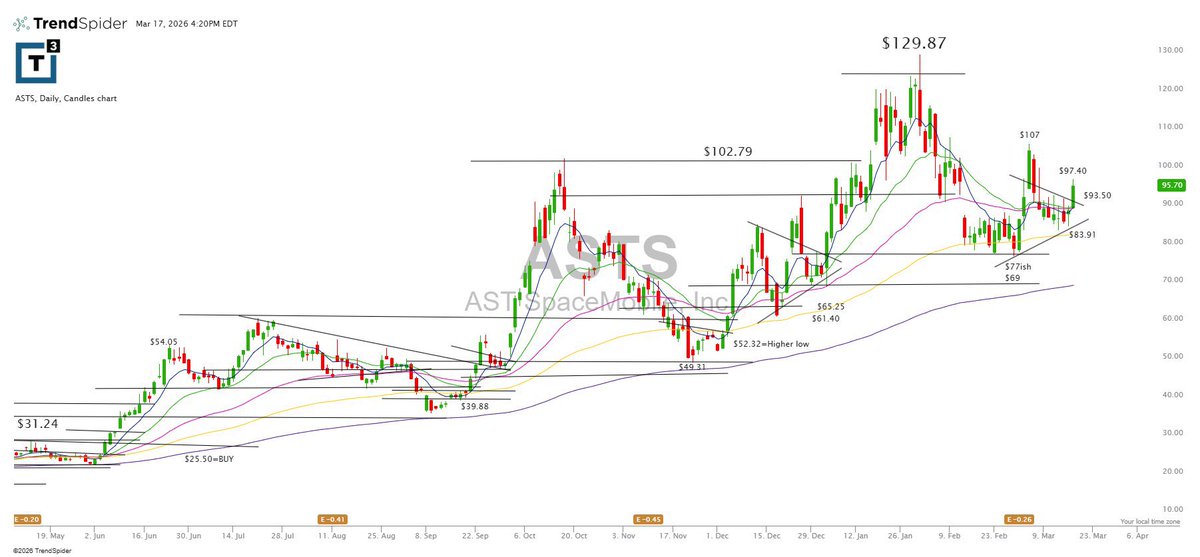Click the 80.00 price axis label
1200x557 pixels.
click(1171, 242)
